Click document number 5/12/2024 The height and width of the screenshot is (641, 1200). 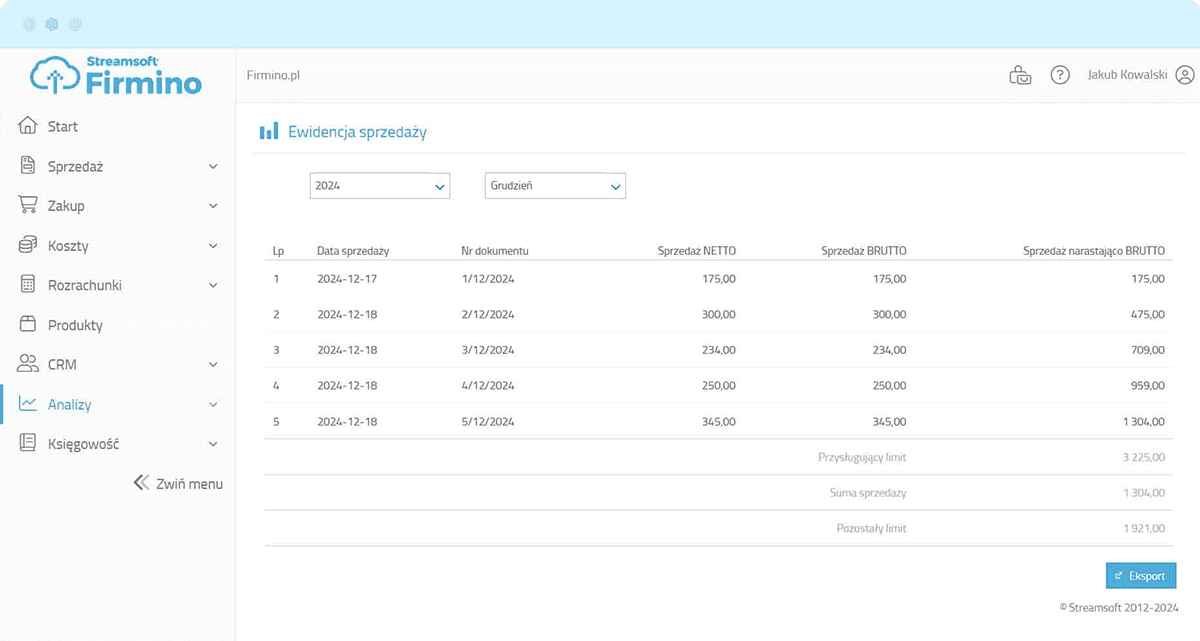(x=488, y=421)
